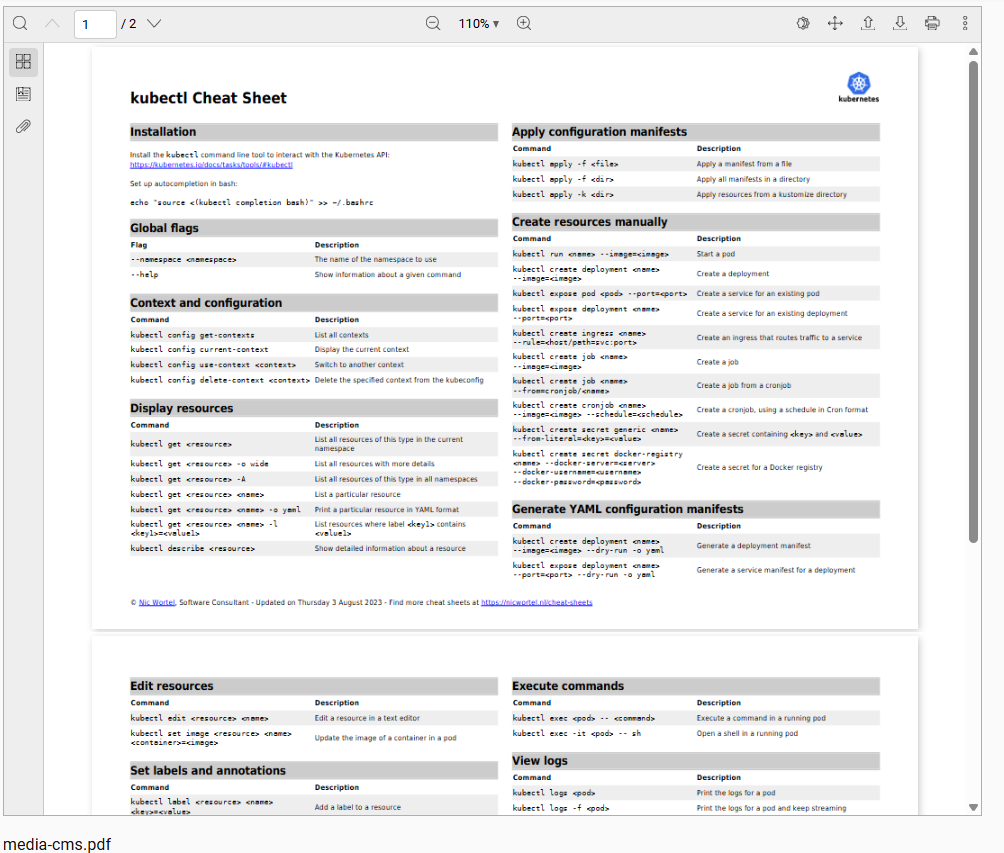Open a file with the upload icon
Image resolution: width=1004 pixels, height=853 pixels.
coord(868,23)
